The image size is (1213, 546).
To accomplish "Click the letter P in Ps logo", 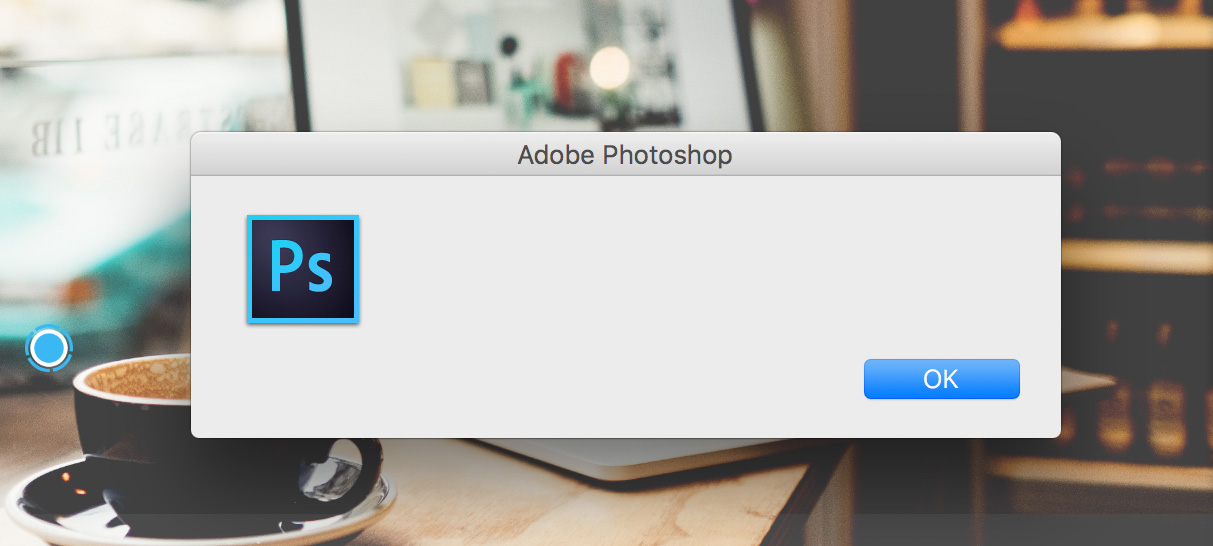I will pyautogui.click(x=285, y=265).
